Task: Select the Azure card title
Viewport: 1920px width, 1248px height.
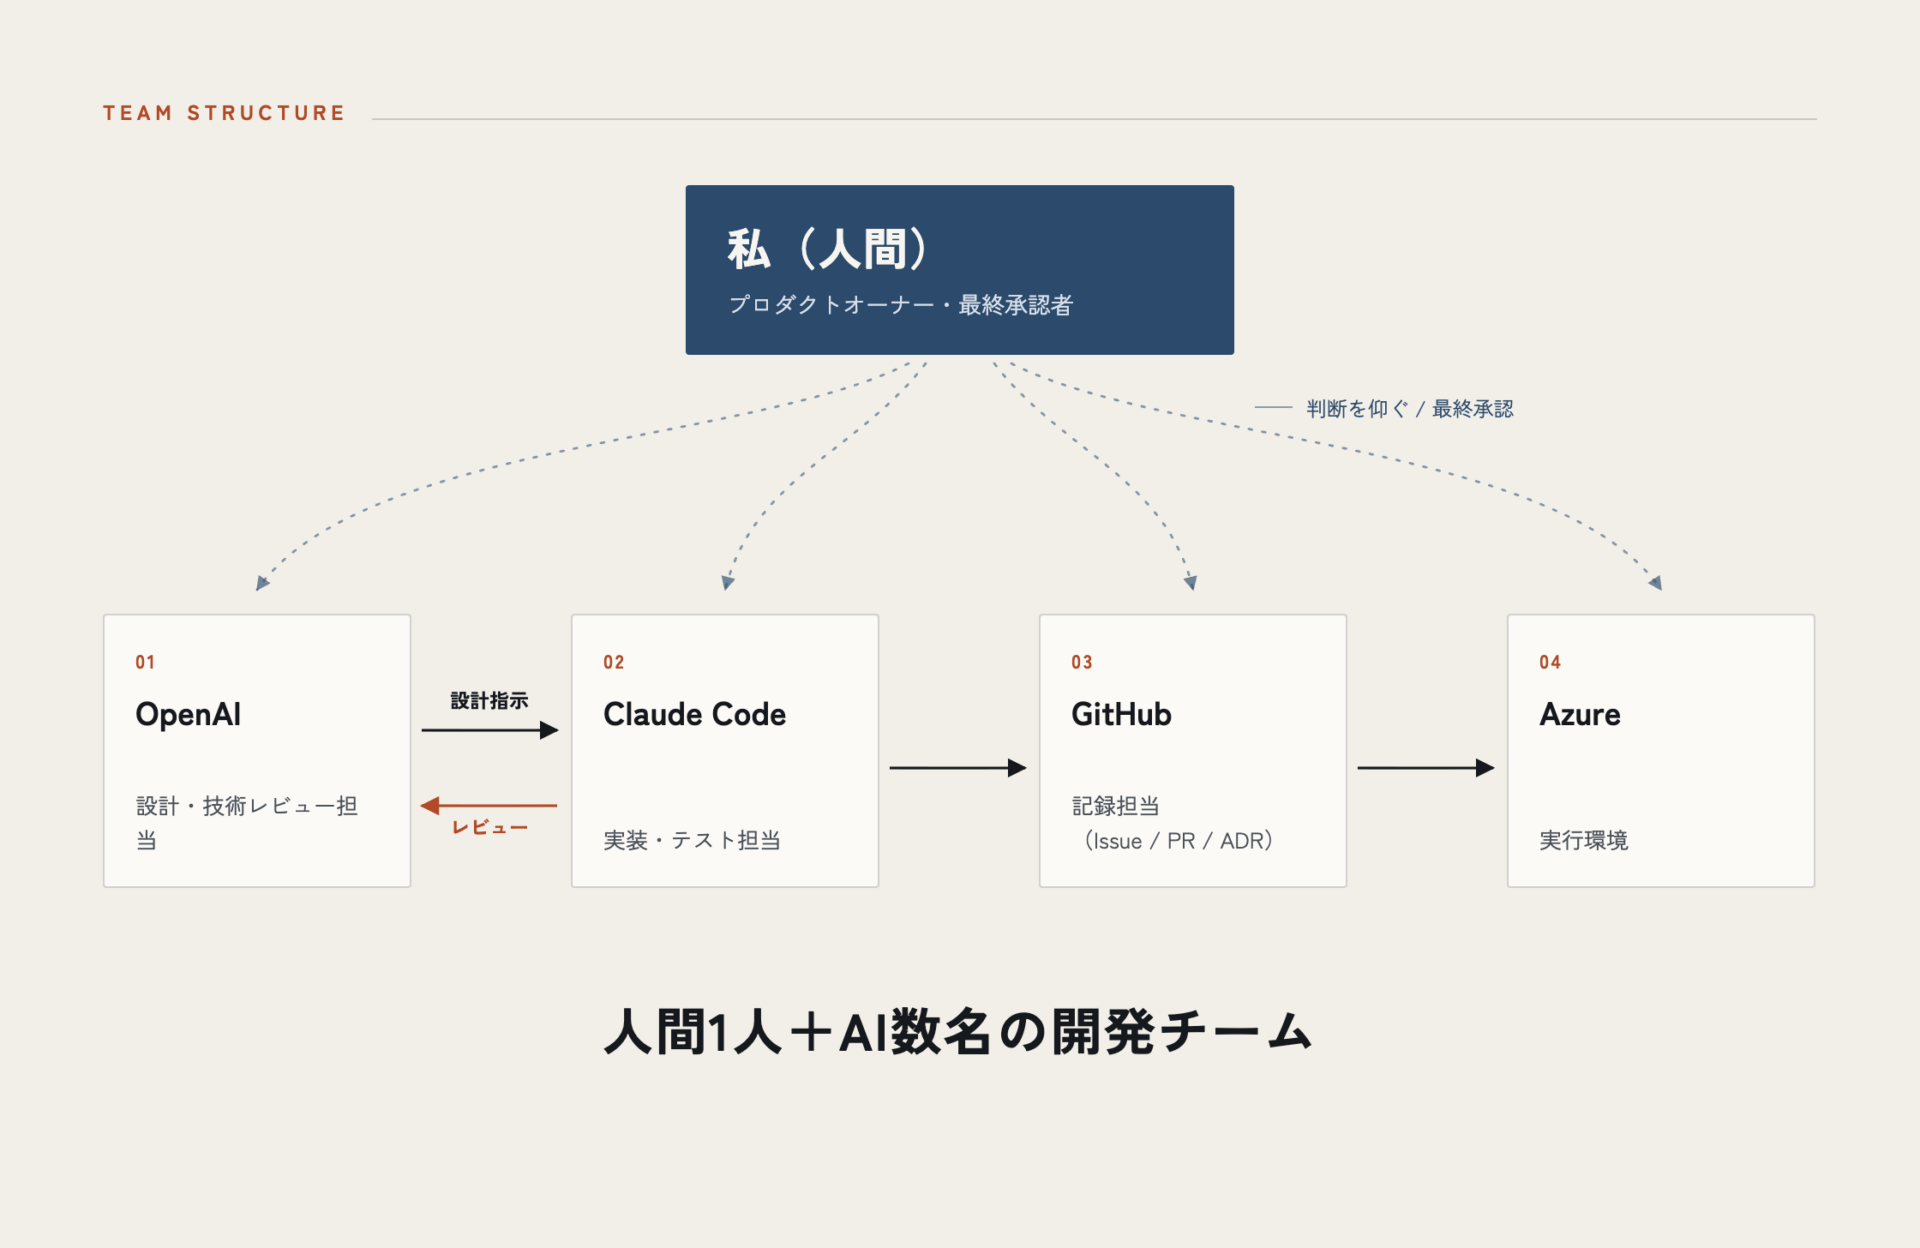Action: point(1579,714)
